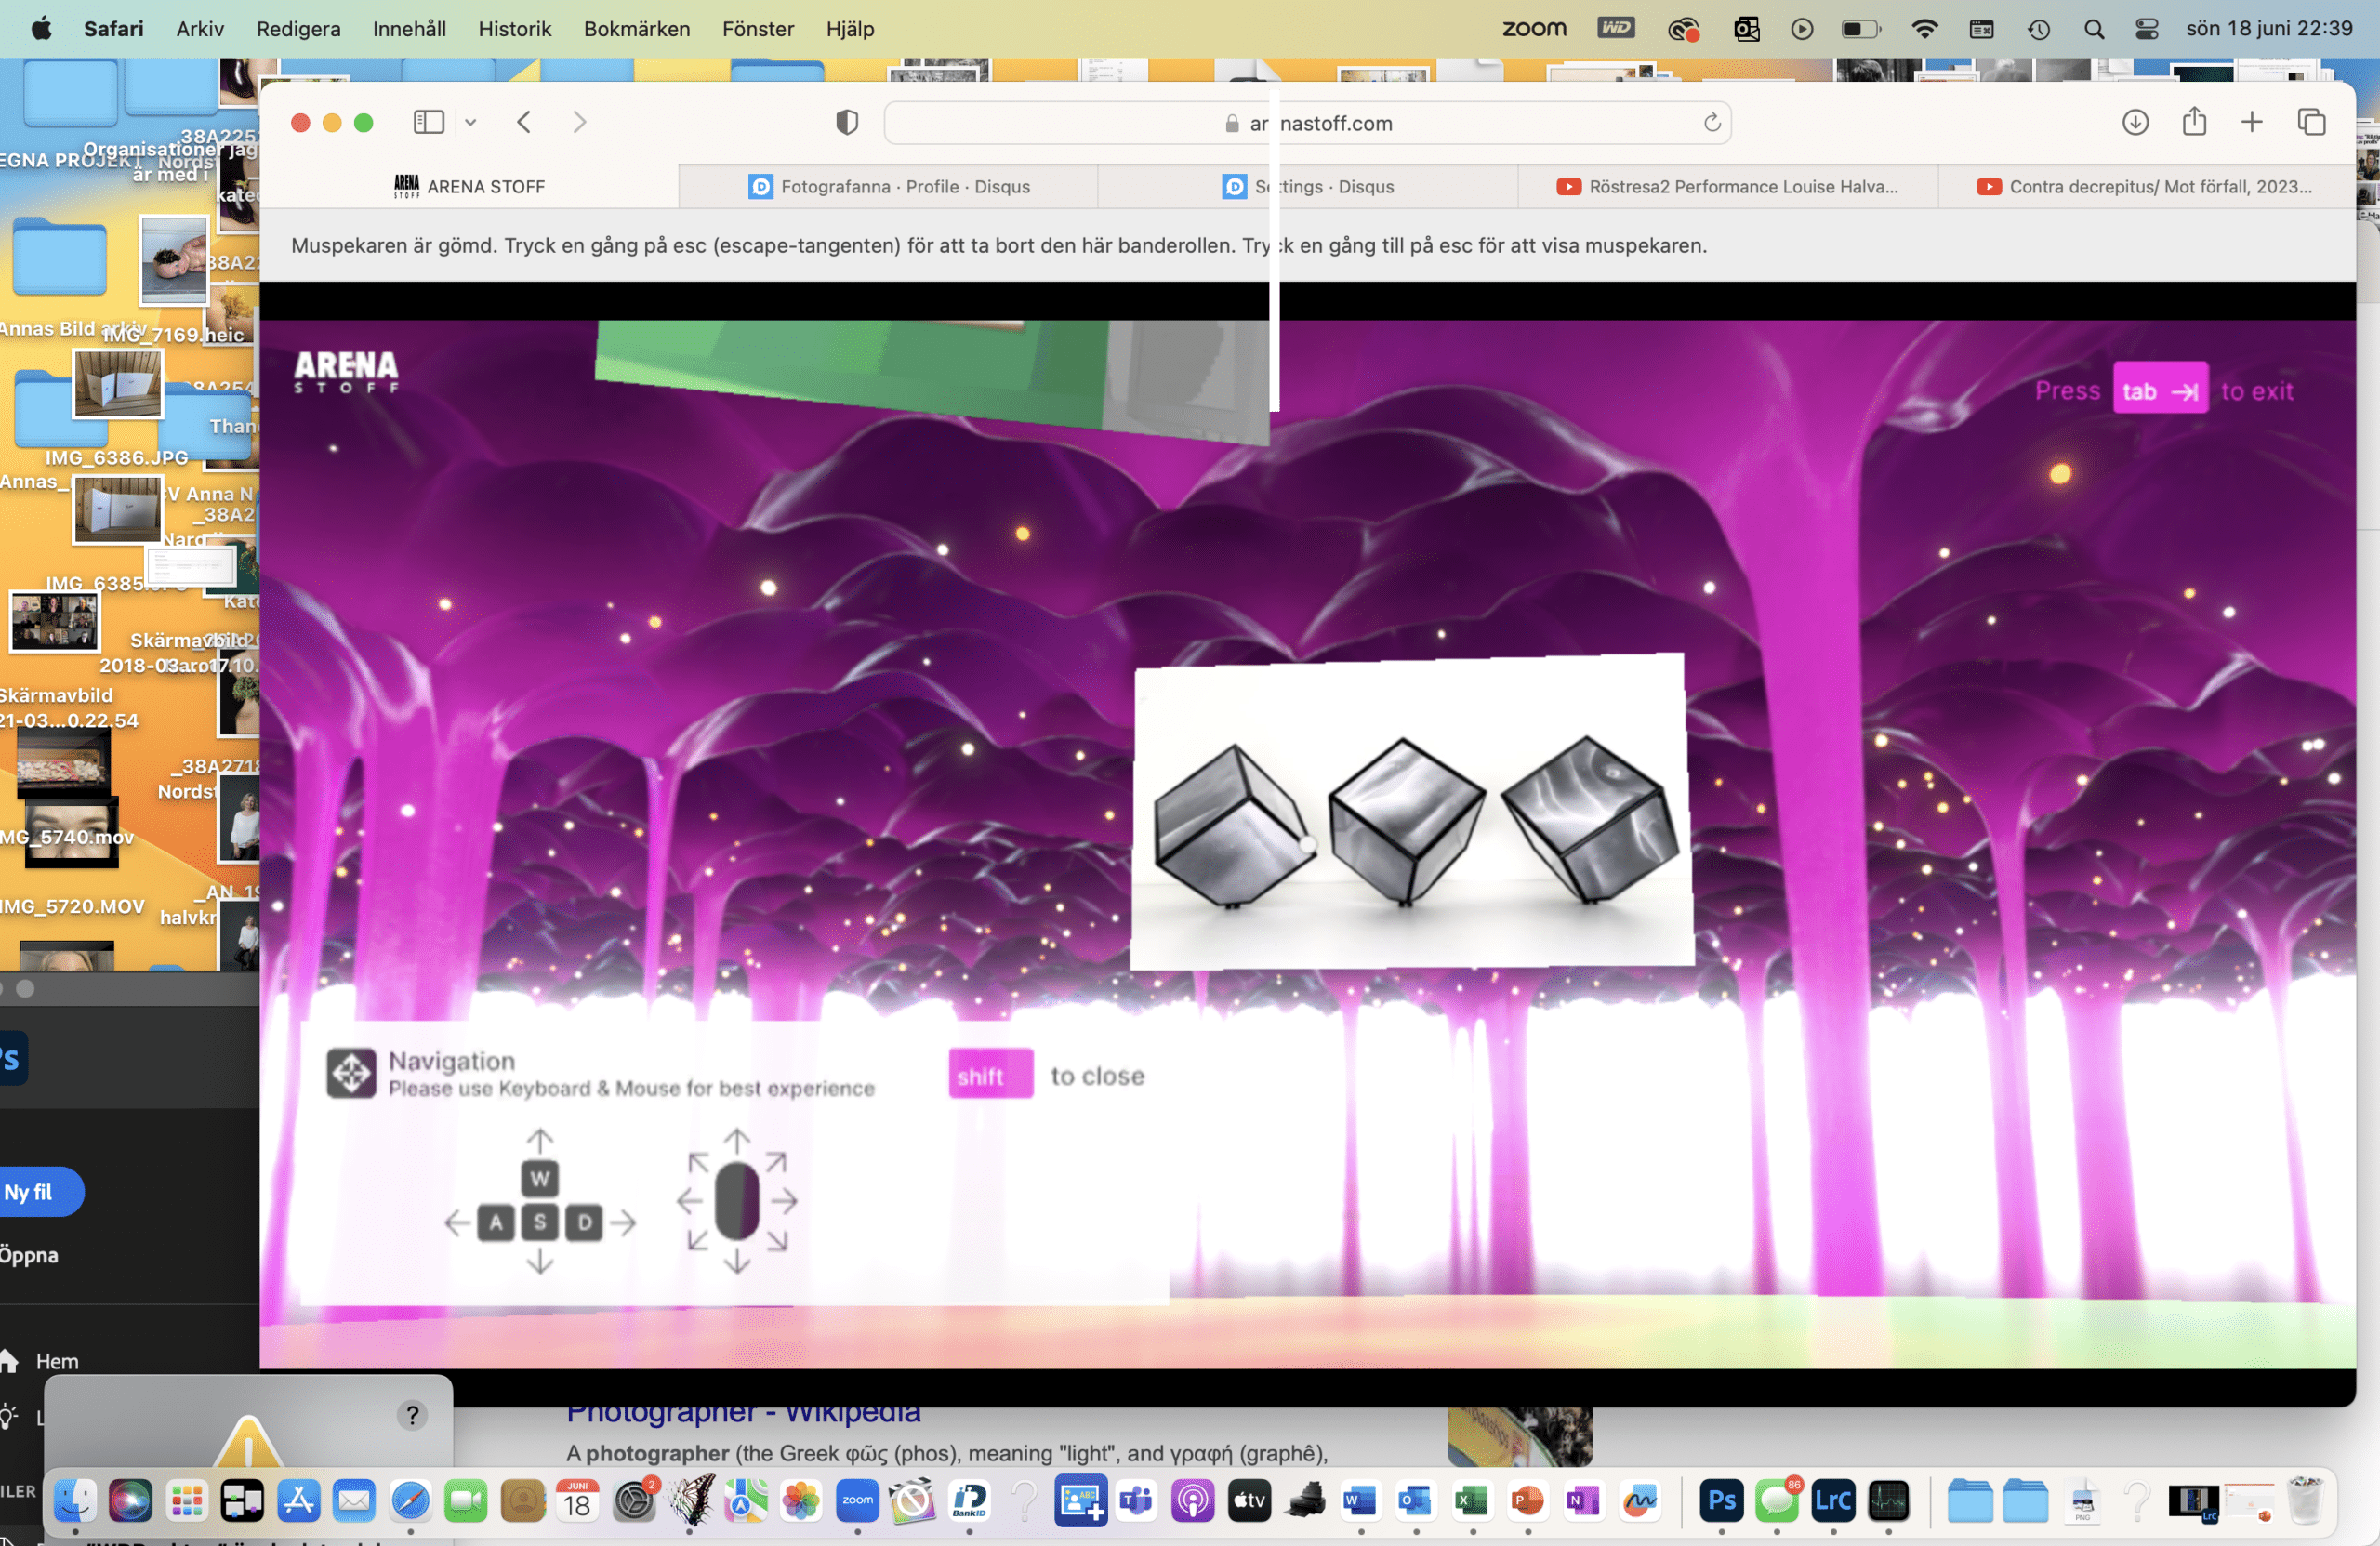Click the privacy shield icon
The width and height of the screenshot is (2380, 1546).
[846, 122]
